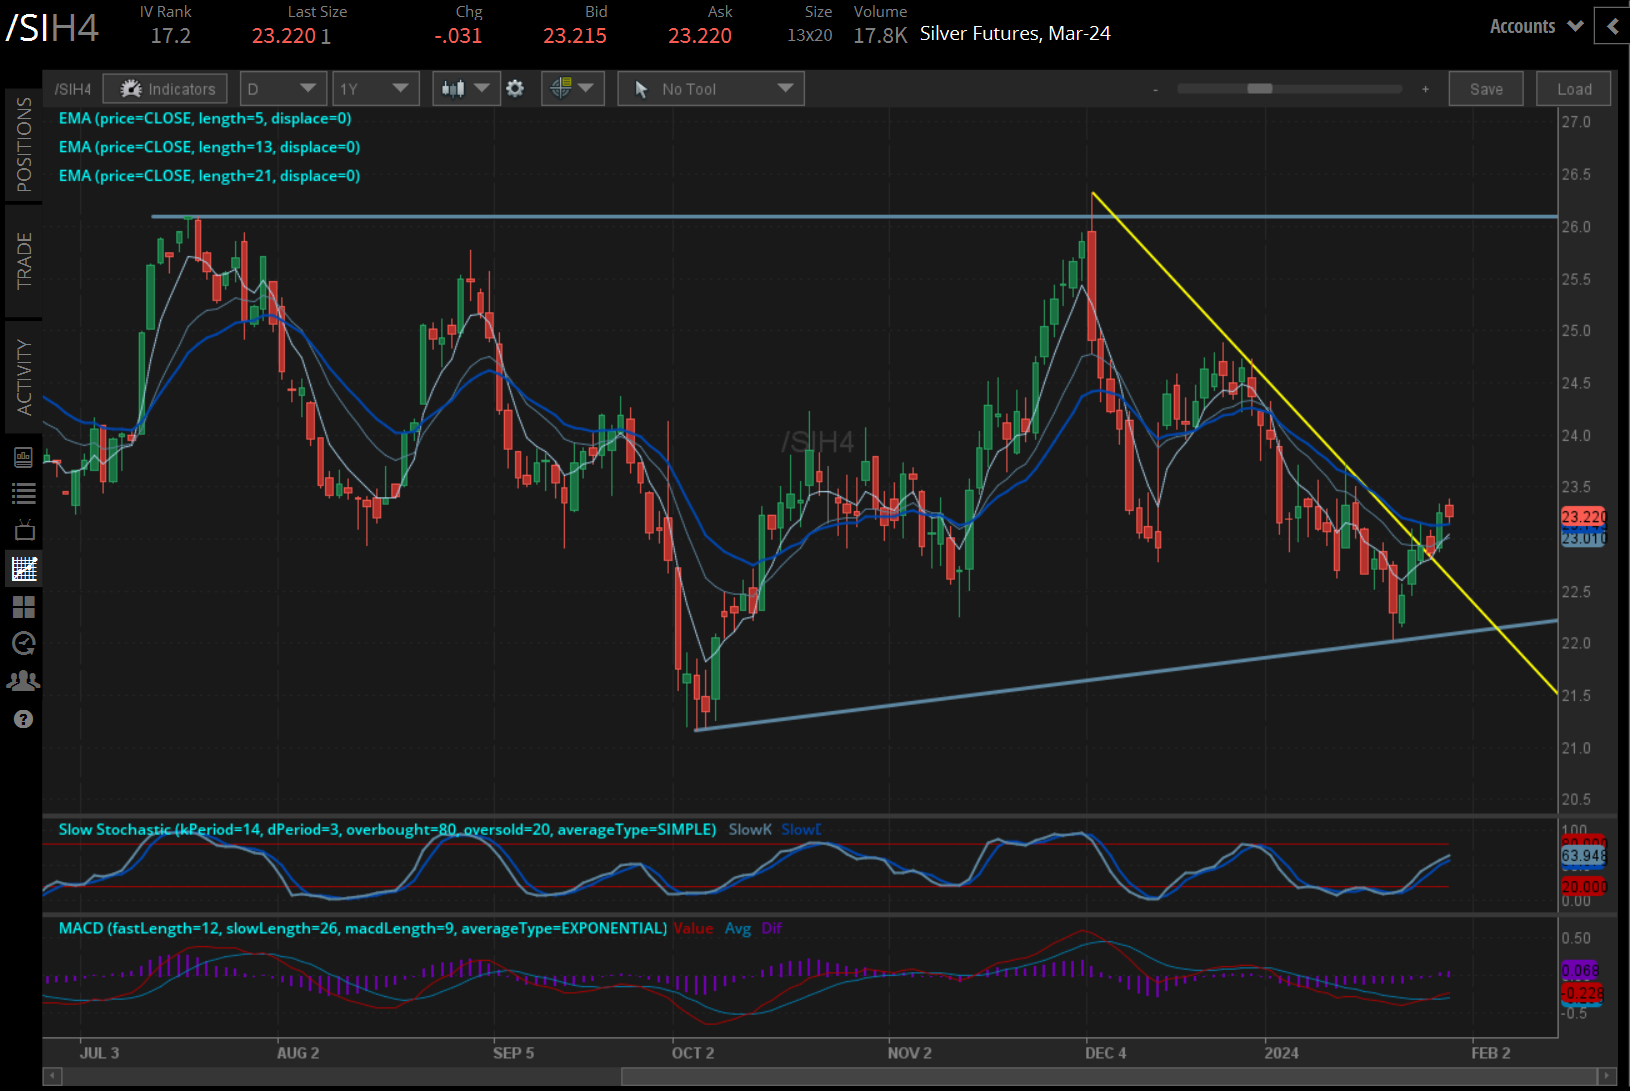The width and height of the screenshot is (1630, 1091).
Task: Click the TV media icon in sidebar
Action: pyautogui.click(x=24, y=530)
